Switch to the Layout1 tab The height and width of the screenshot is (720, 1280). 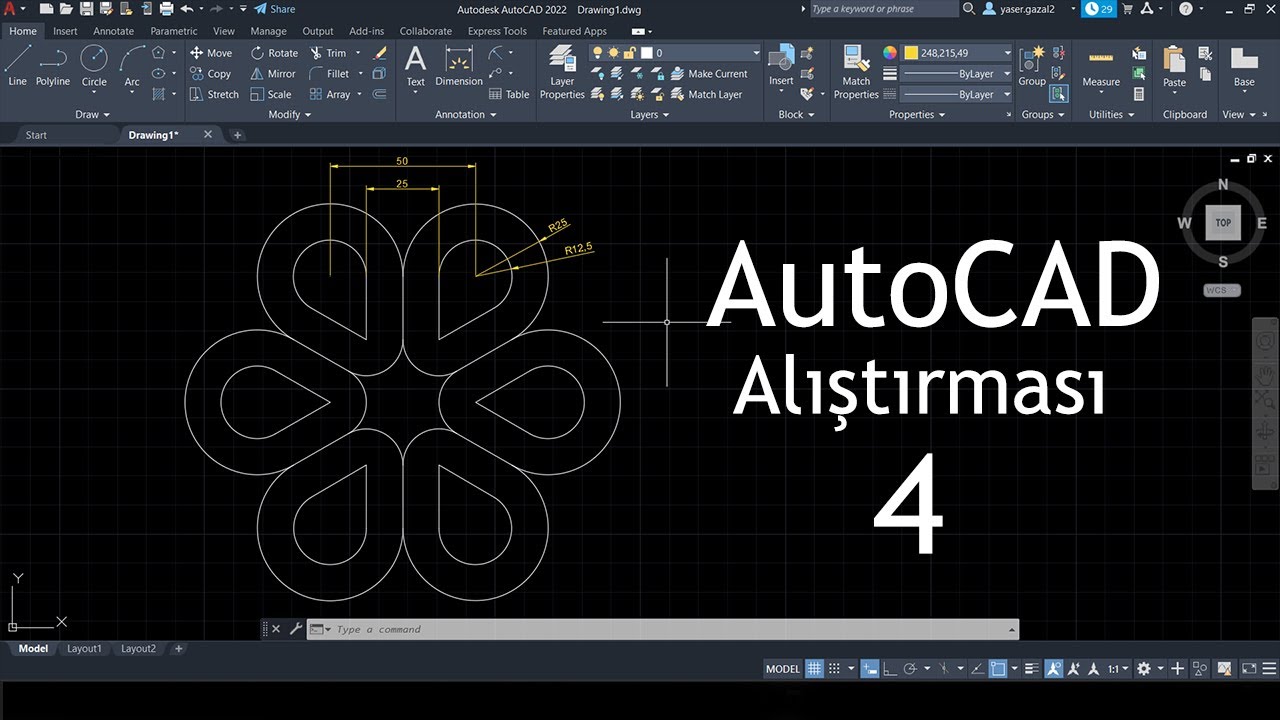84,649
